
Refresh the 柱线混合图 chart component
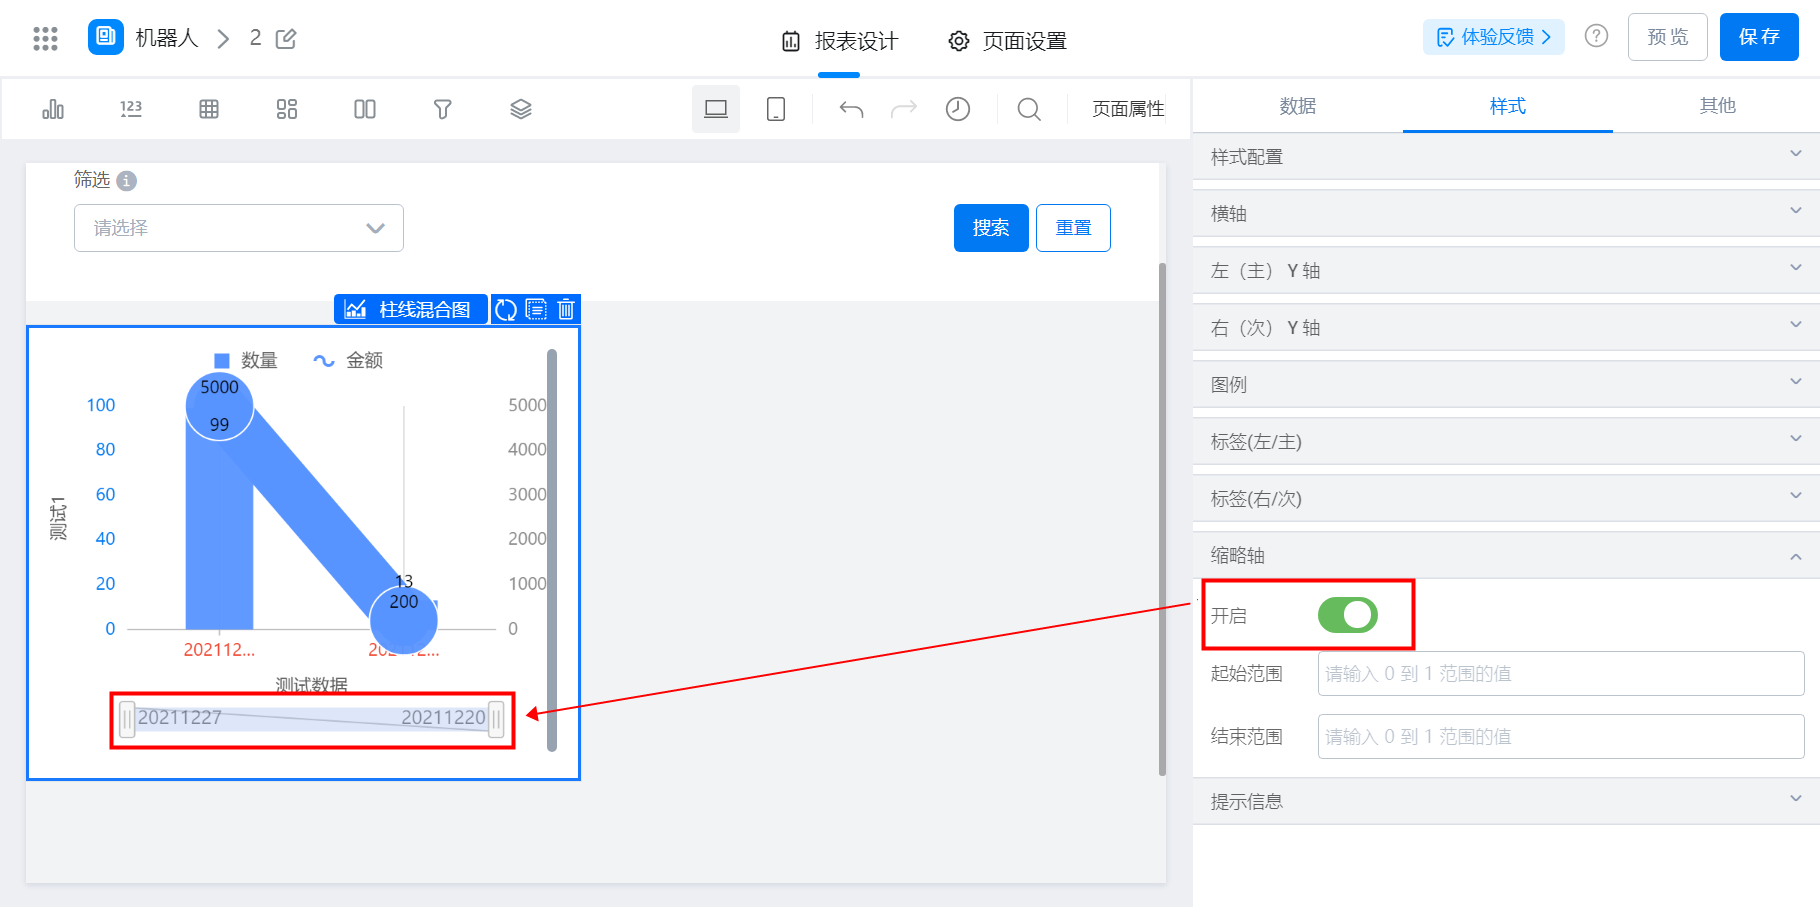tap(506, 310)
